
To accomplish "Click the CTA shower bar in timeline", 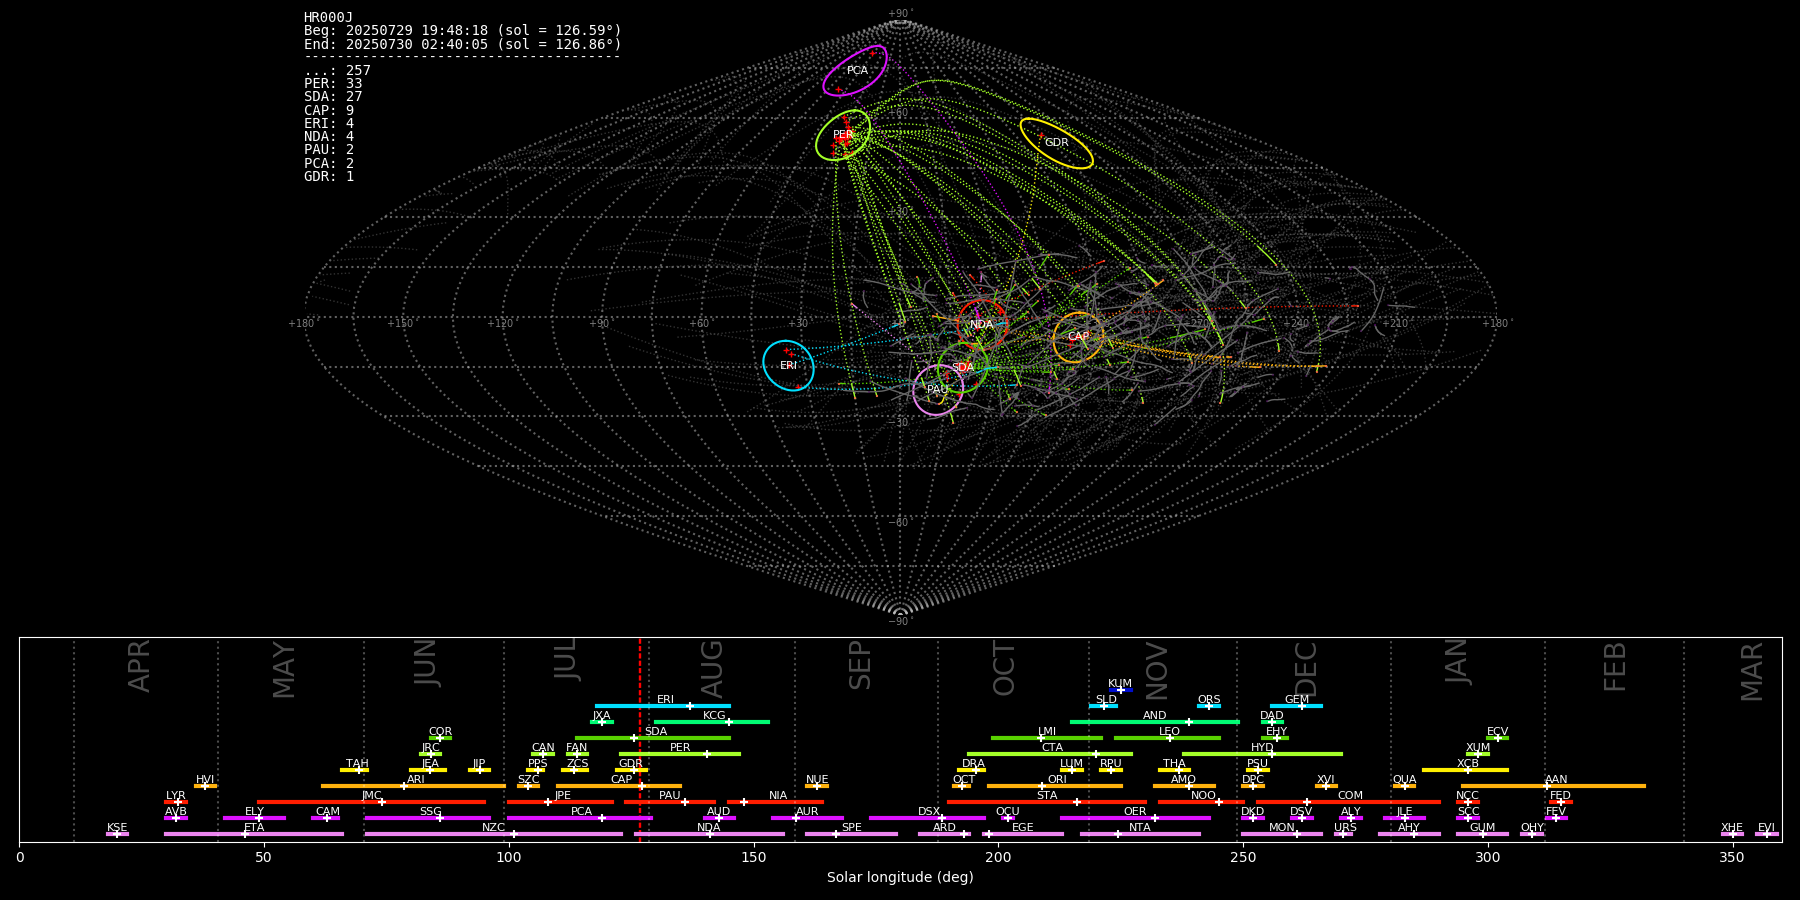I will (1050, 754).
